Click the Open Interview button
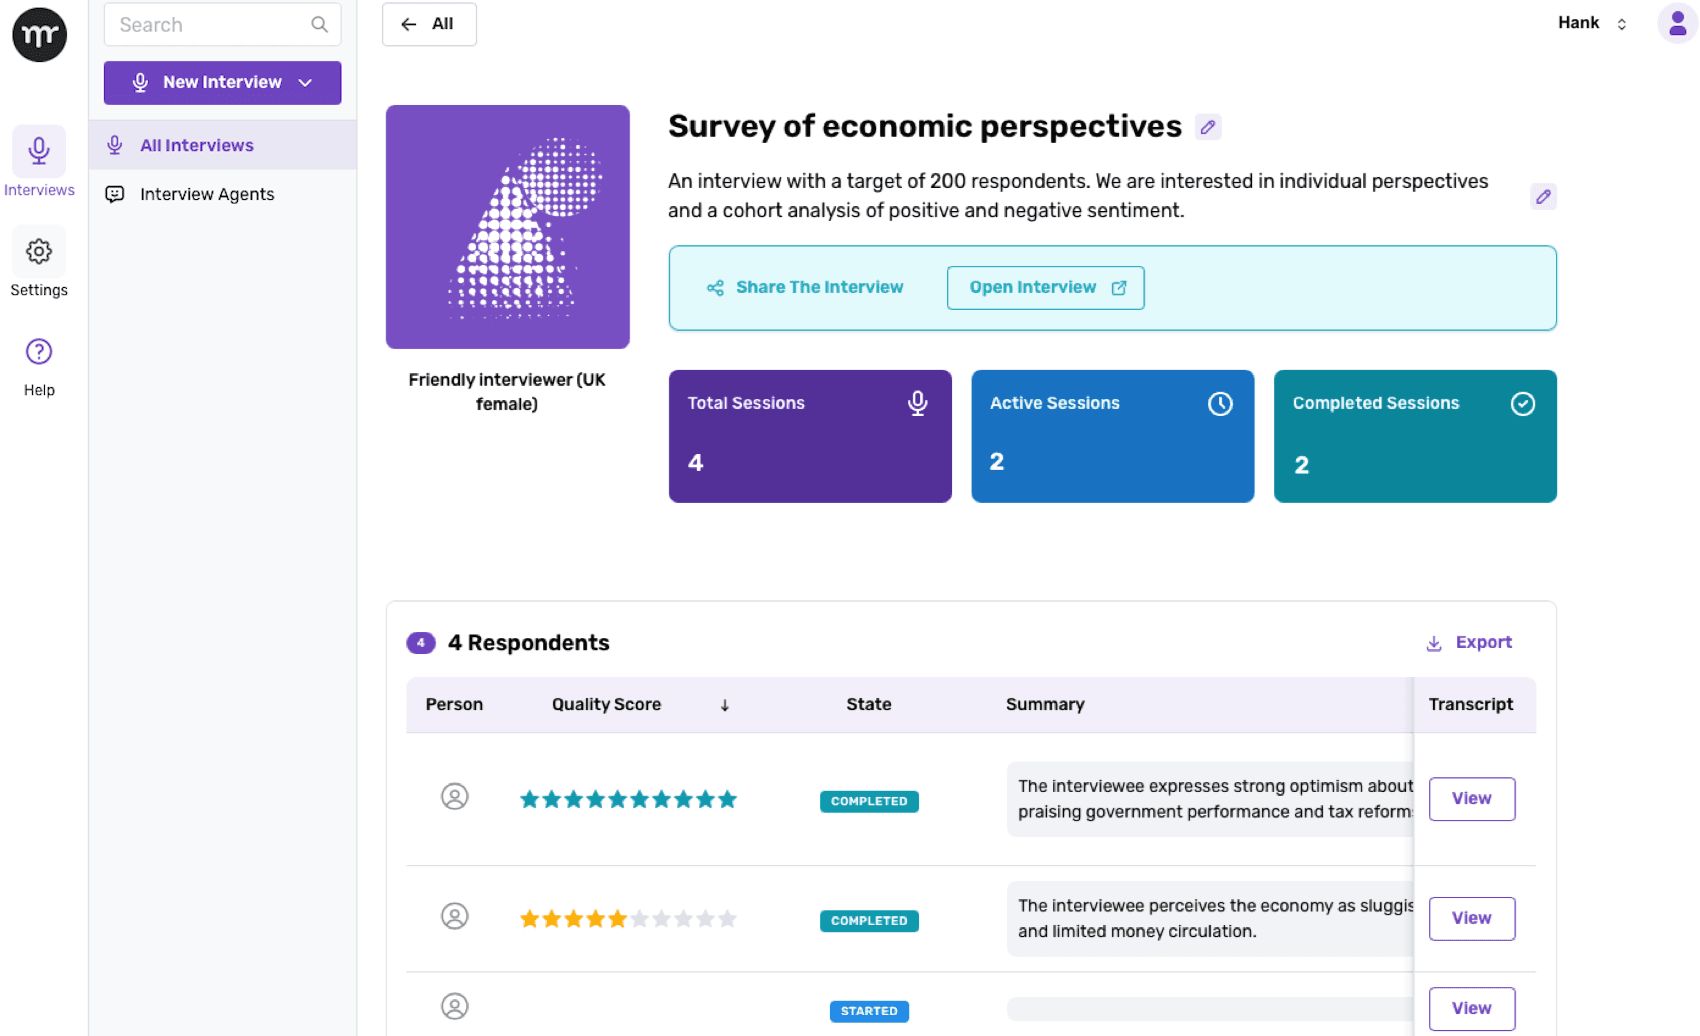1700x1036 pixels. tap(1045, 288)
